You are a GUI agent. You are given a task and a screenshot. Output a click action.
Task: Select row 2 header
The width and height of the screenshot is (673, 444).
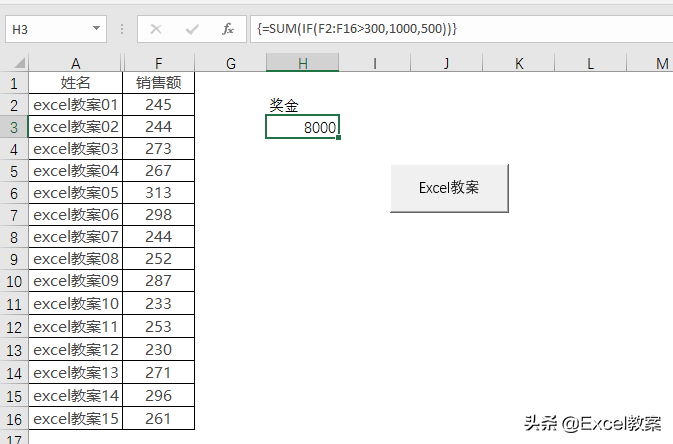pos(14,105)
